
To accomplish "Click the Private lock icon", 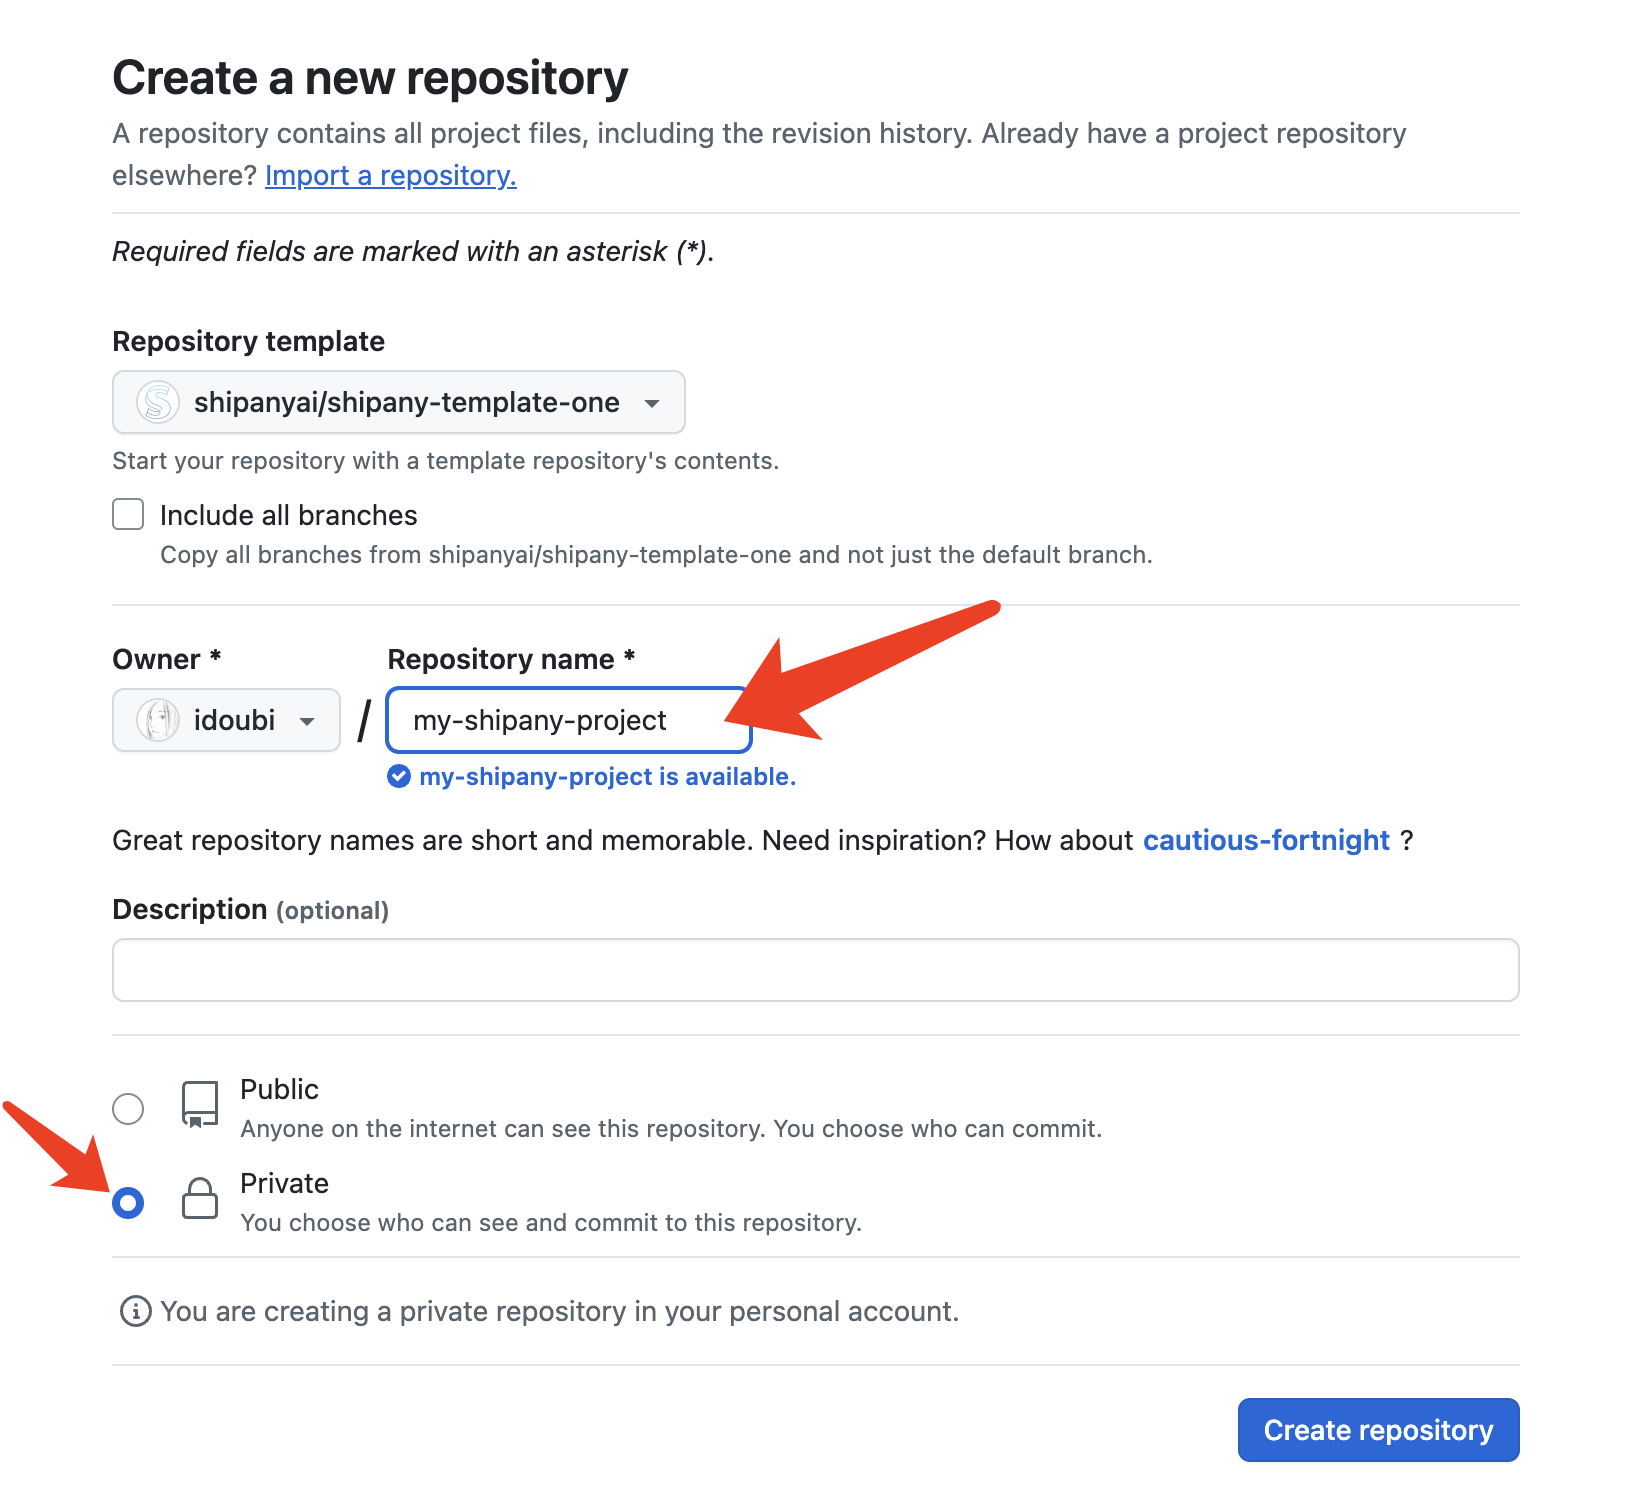I will 200,1198.
